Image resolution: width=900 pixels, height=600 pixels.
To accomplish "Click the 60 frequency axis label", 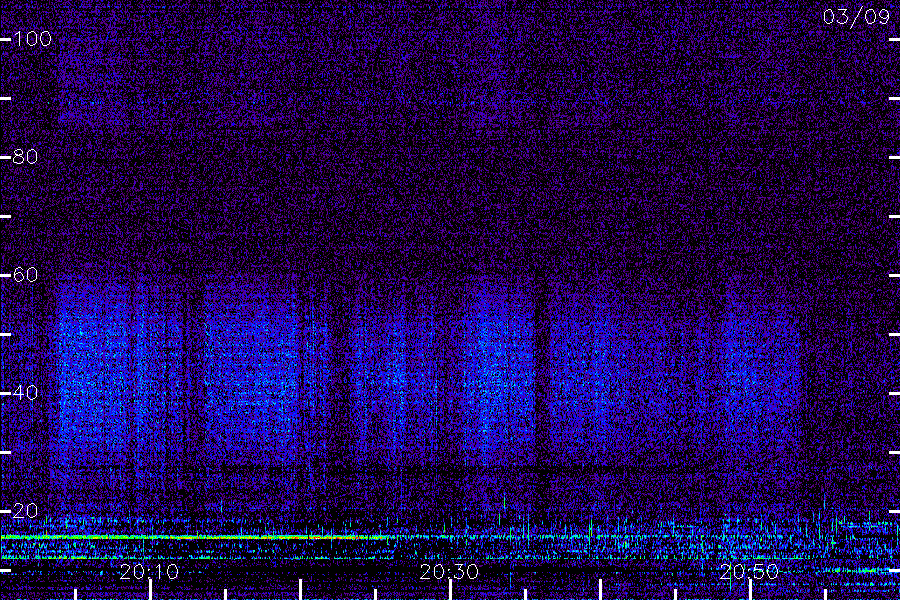I will (x=25, y=274).
